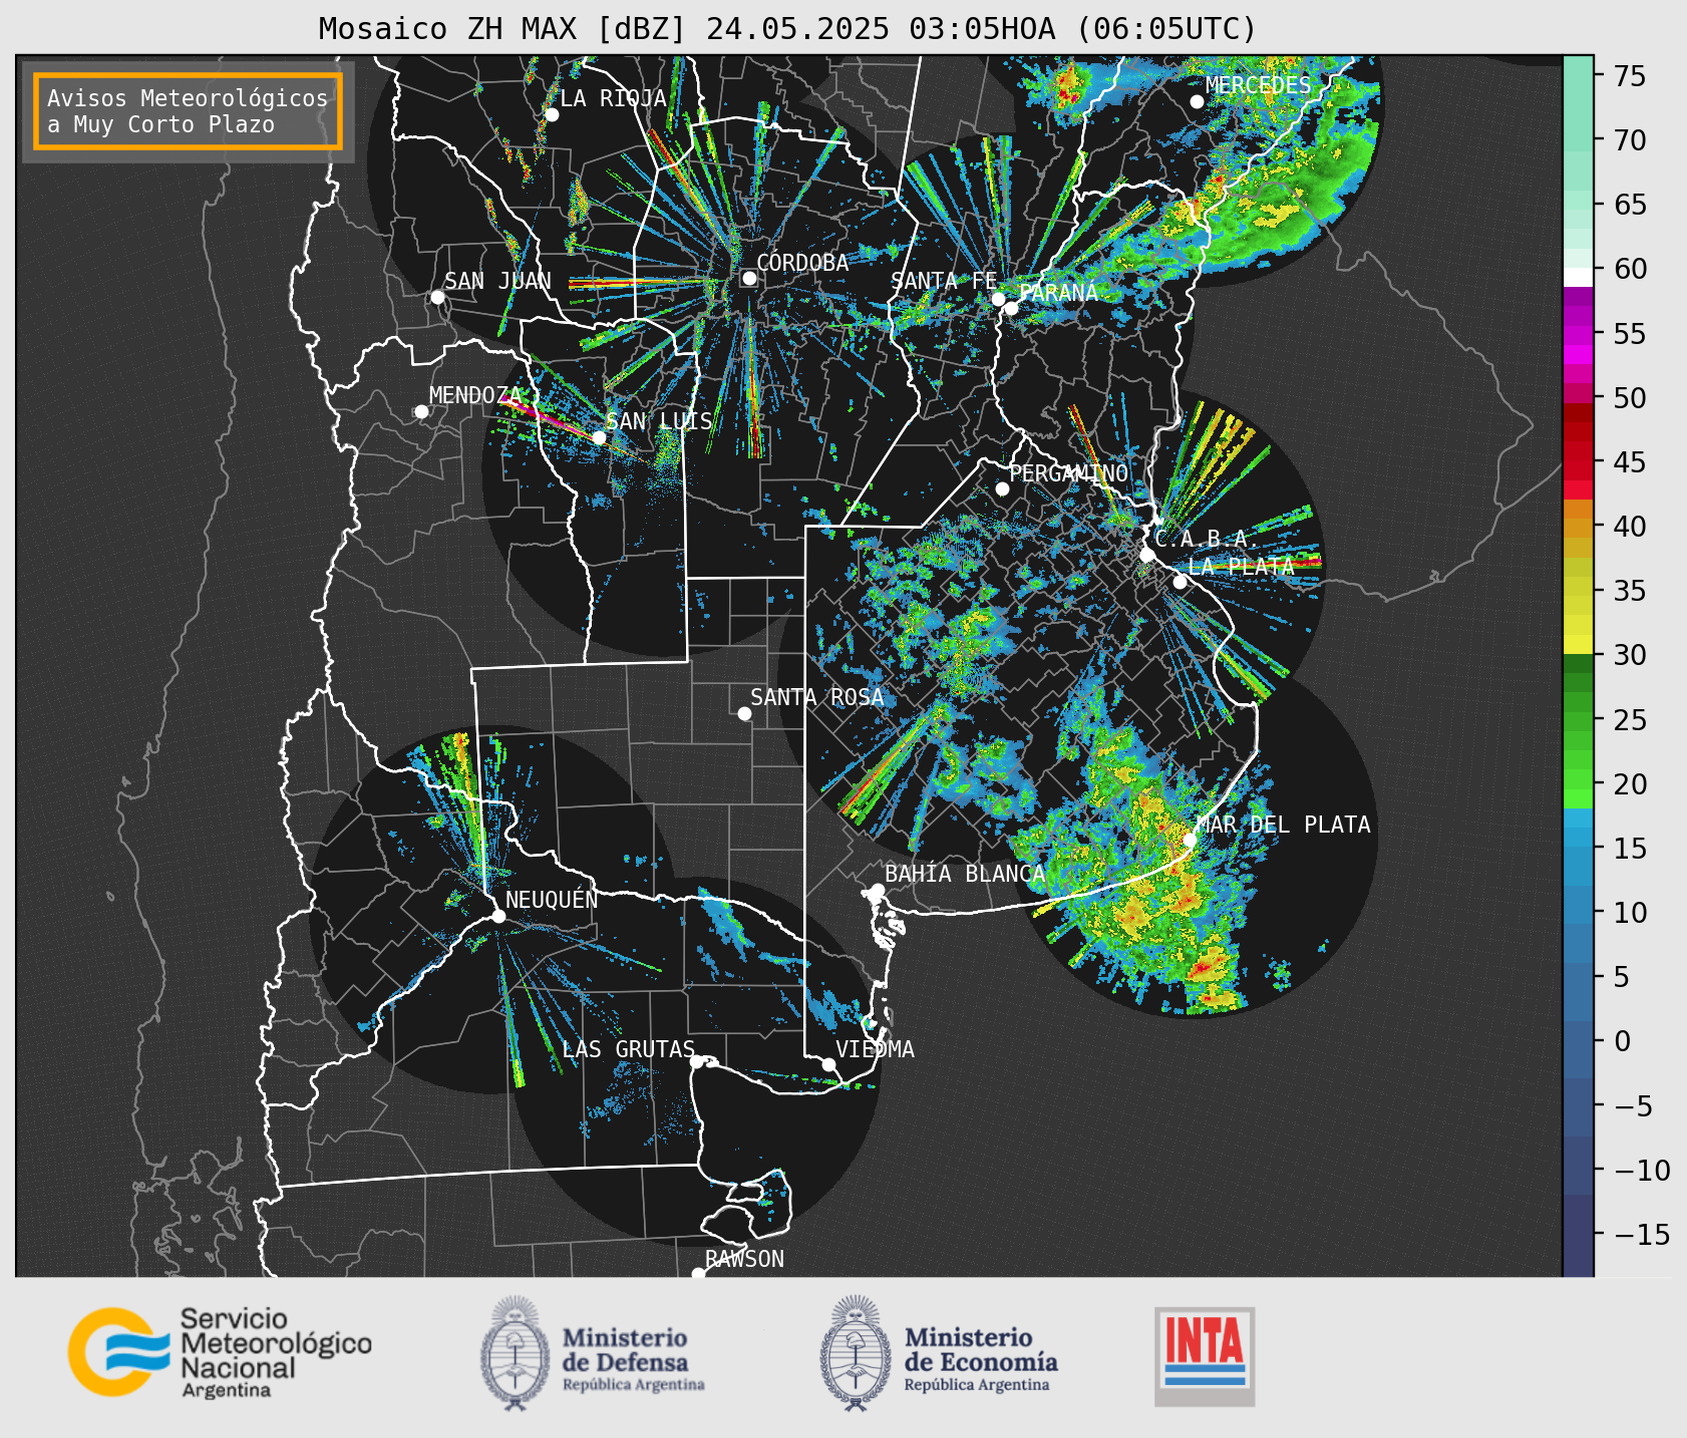
Task: Click the CÓRDOBA label text
Action: point(802,263)
